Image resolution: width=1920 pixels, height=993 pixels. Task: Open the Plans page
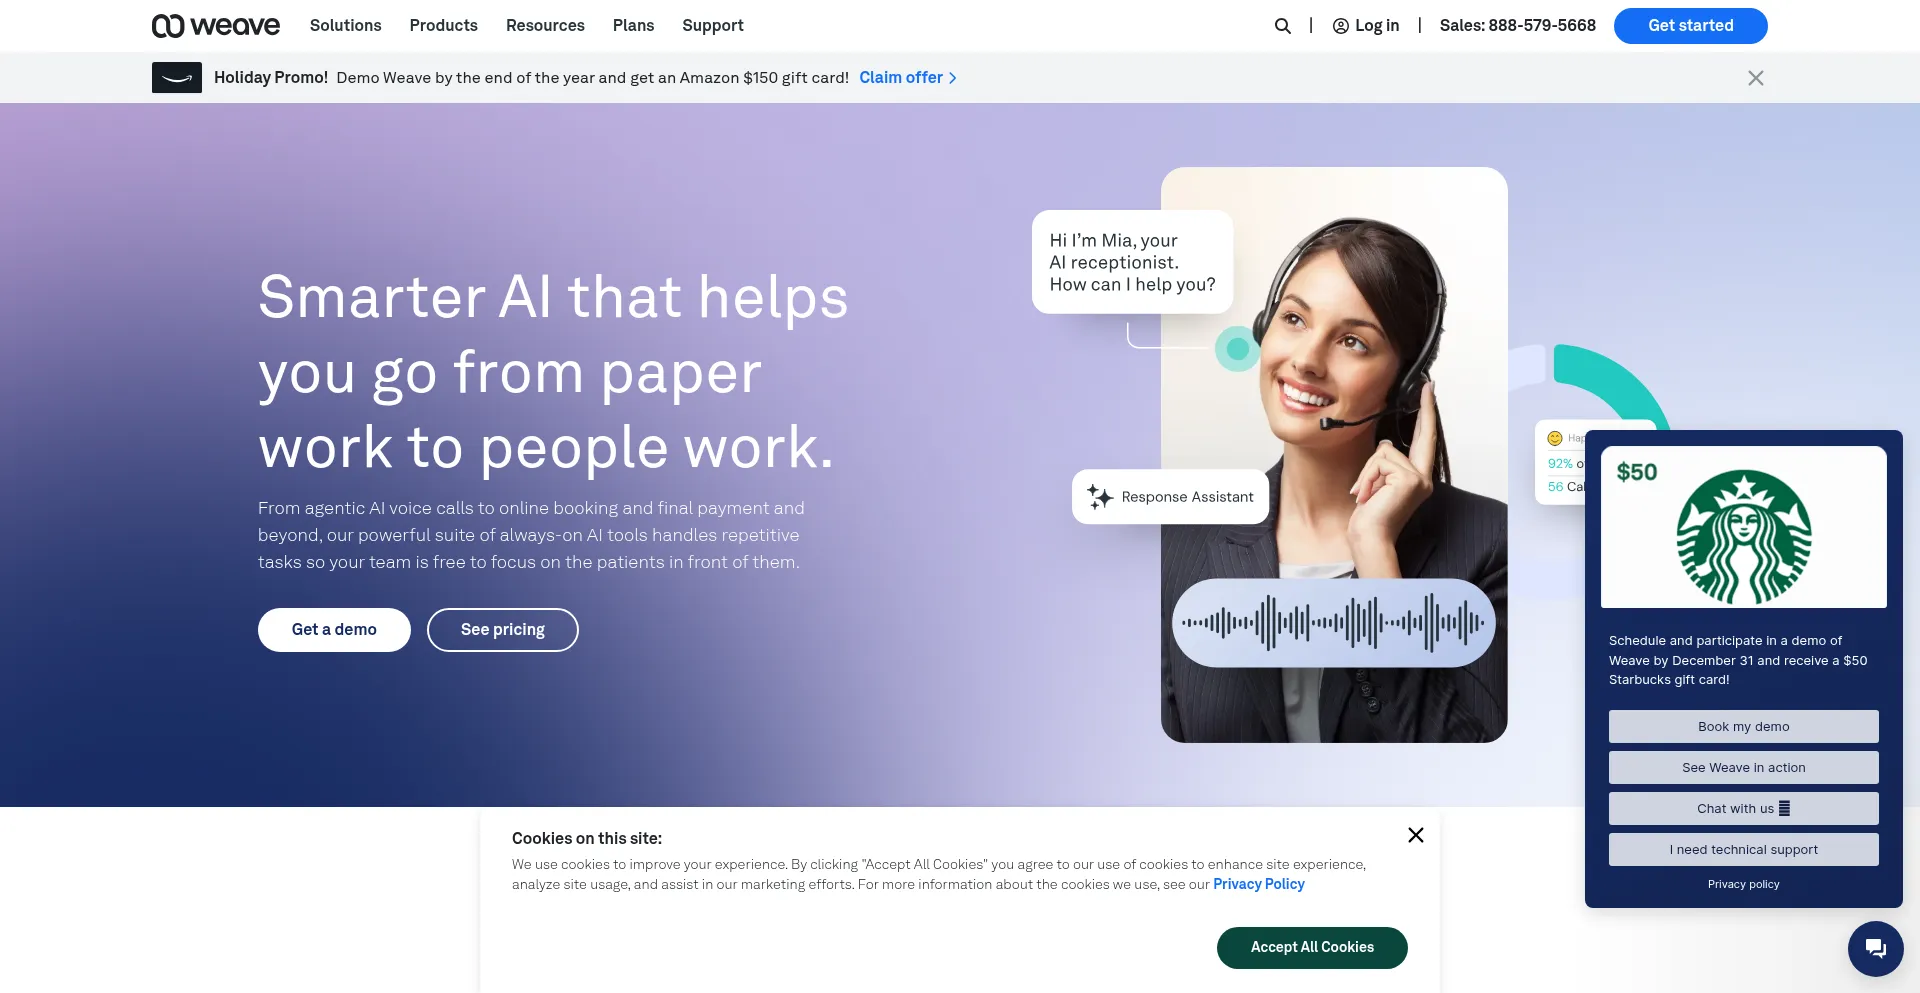pyautogui.click(x=633, y=26)
